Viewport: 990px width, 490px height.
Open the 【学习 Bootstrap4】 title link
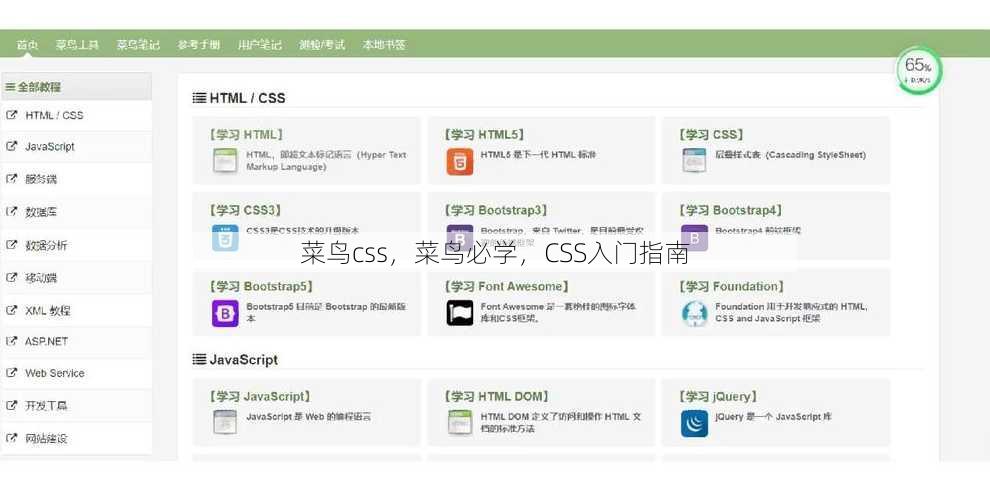pyautogui.click(x=731, y=210)
